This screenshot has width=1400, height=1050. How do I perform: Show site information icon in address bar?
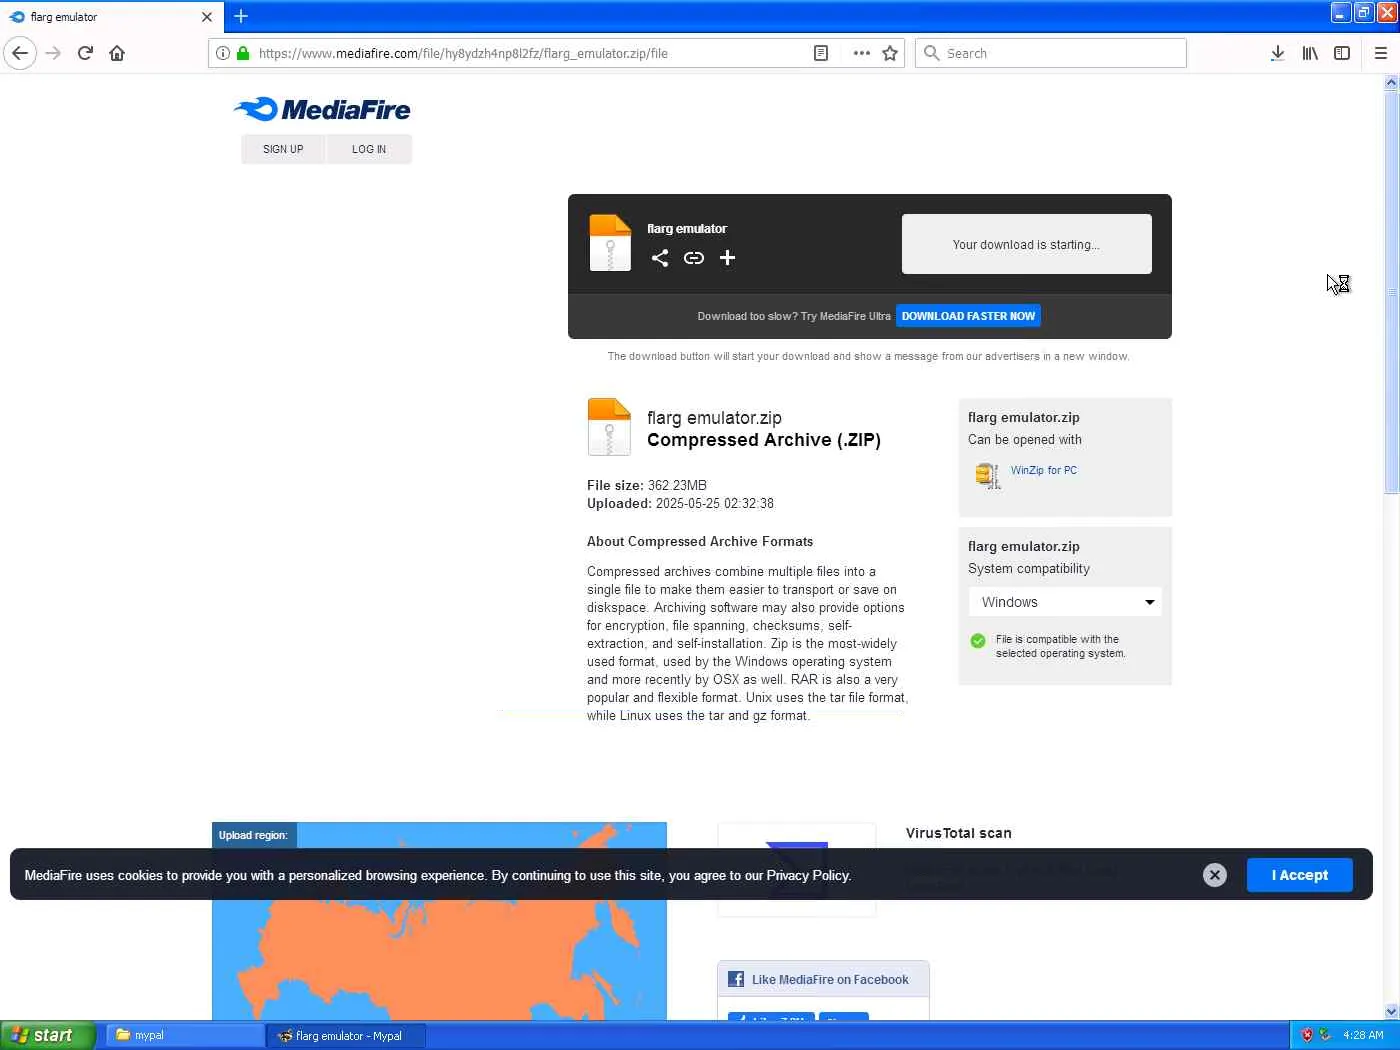pyautogui.click(x=223, y=53)
